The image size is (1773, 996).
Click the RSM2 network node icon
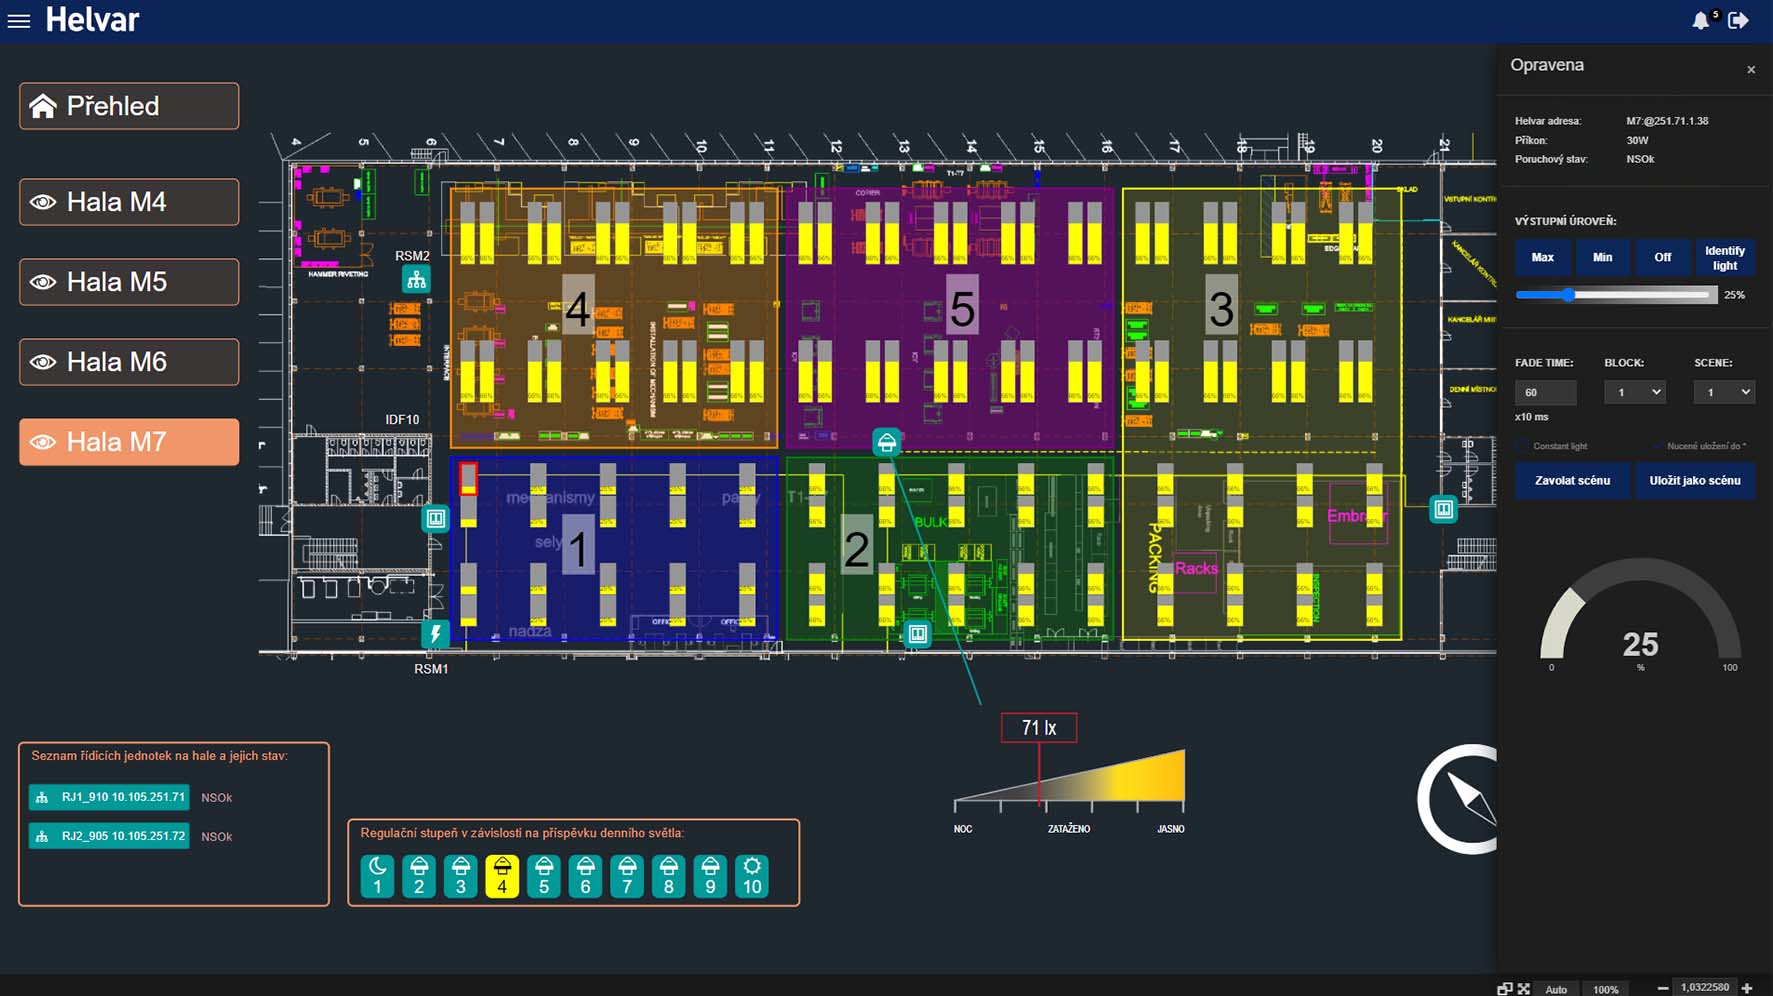tap(416, 280)
